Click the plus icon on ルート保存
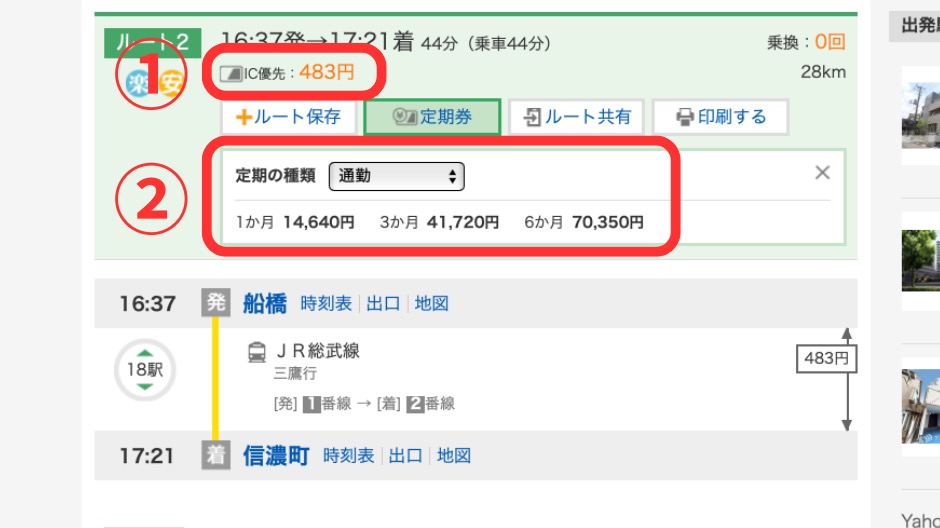Viewport: 940px width, 528px height. click(x=243, y=117)
